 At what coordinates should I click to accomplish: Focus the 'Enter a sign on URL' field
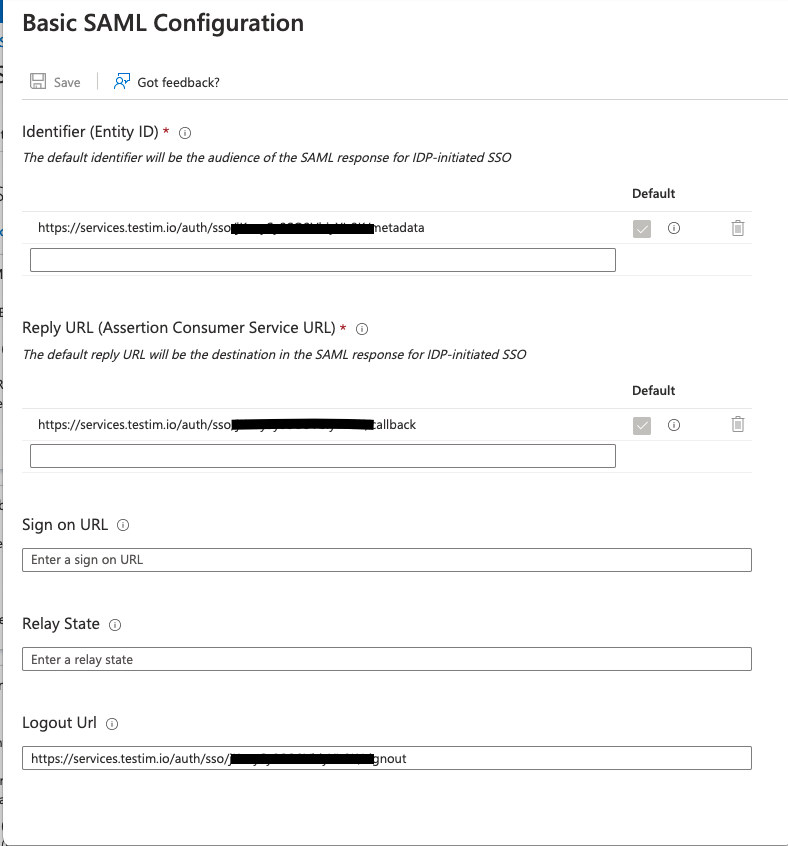[x=386, y=560]
